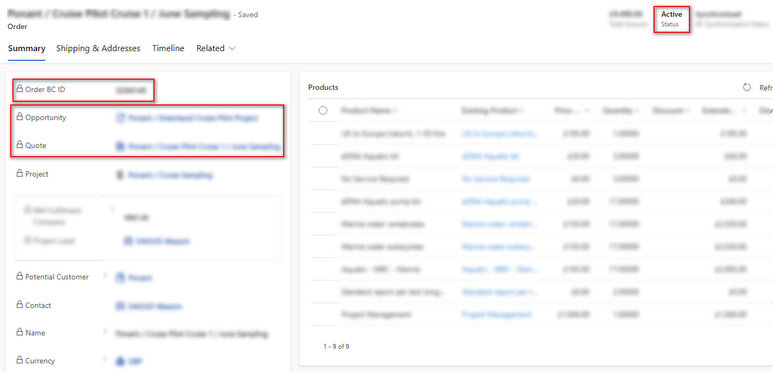Open the linked Quote record
Screen dimensions: 773x372
click(x=204, y=146)
